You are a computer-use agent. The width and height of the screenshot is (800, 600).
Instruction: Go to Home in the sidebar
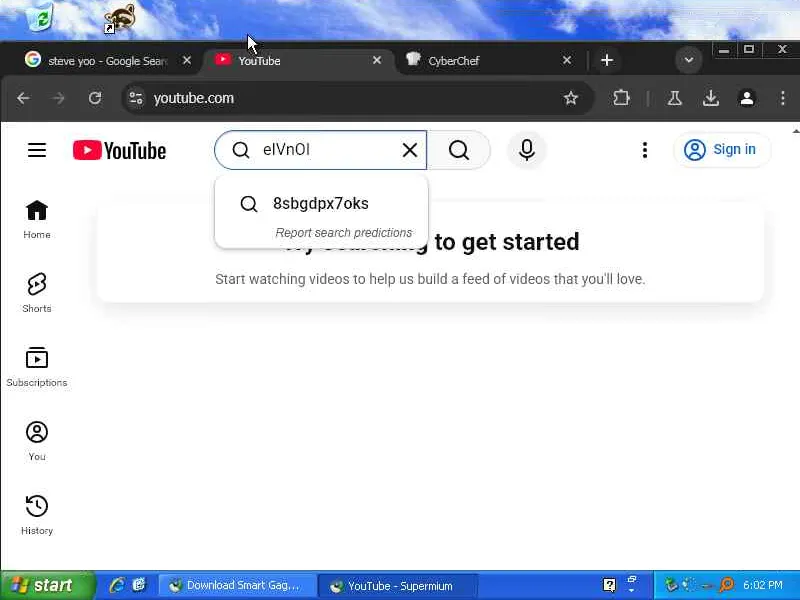[37, 220]
